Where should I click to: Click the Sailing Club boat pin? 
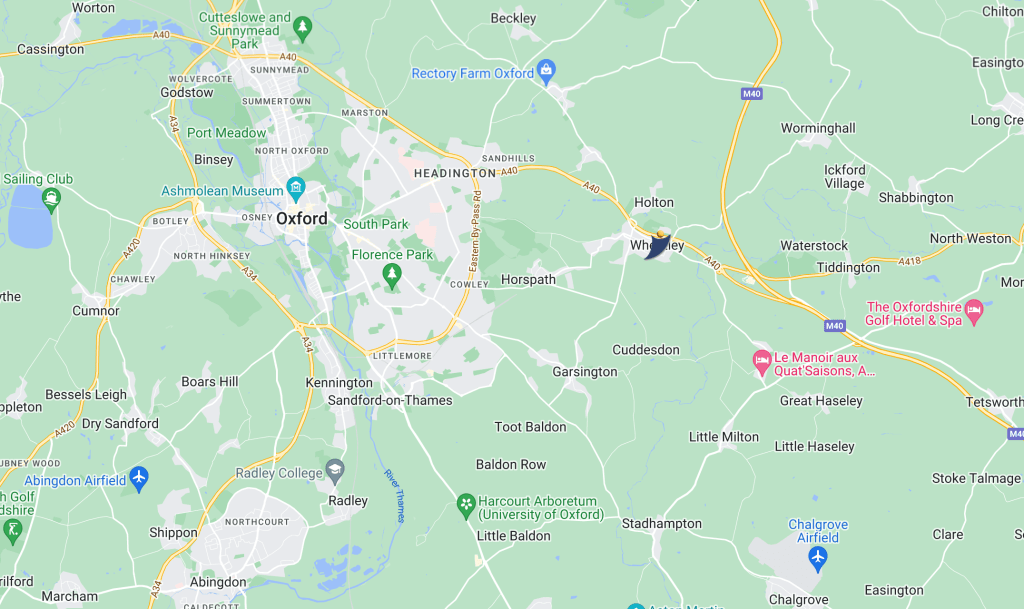tap(51, 200)
